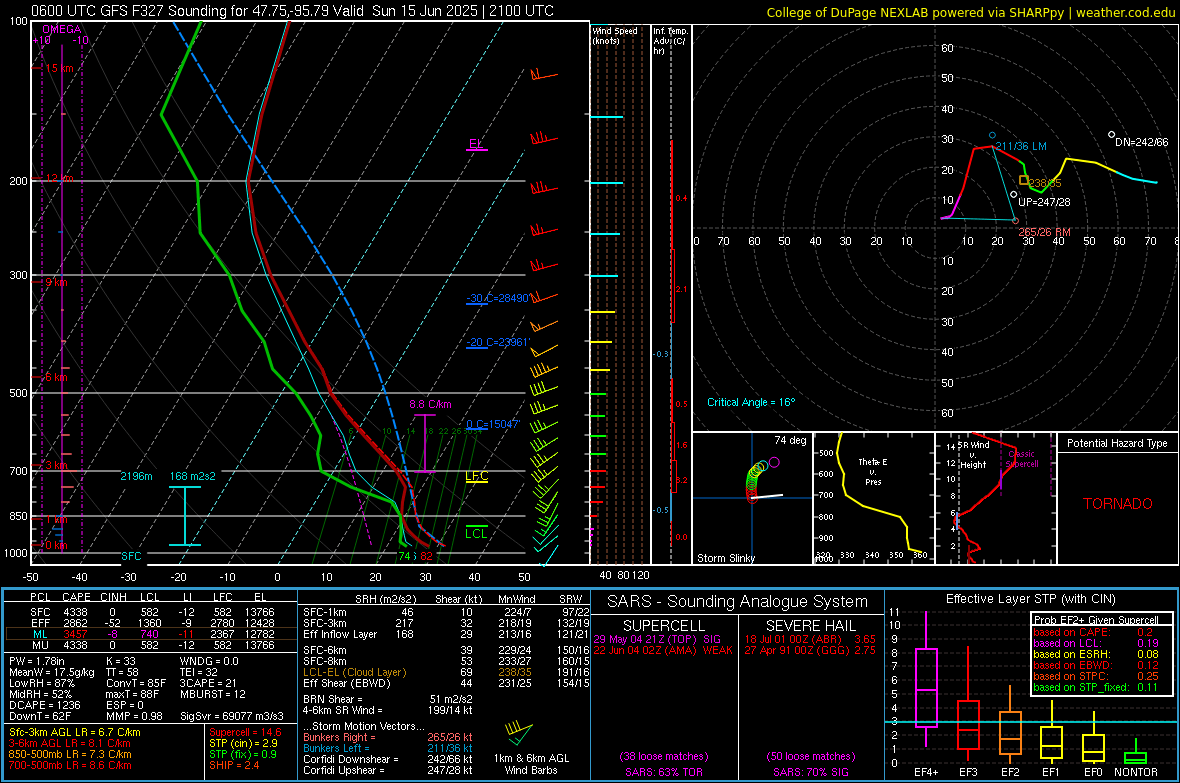Click the 700-500mb LR = 8.6 C/km line
Image resolution: width=1180 pixels, height=783 pixels.
(70, 765)
